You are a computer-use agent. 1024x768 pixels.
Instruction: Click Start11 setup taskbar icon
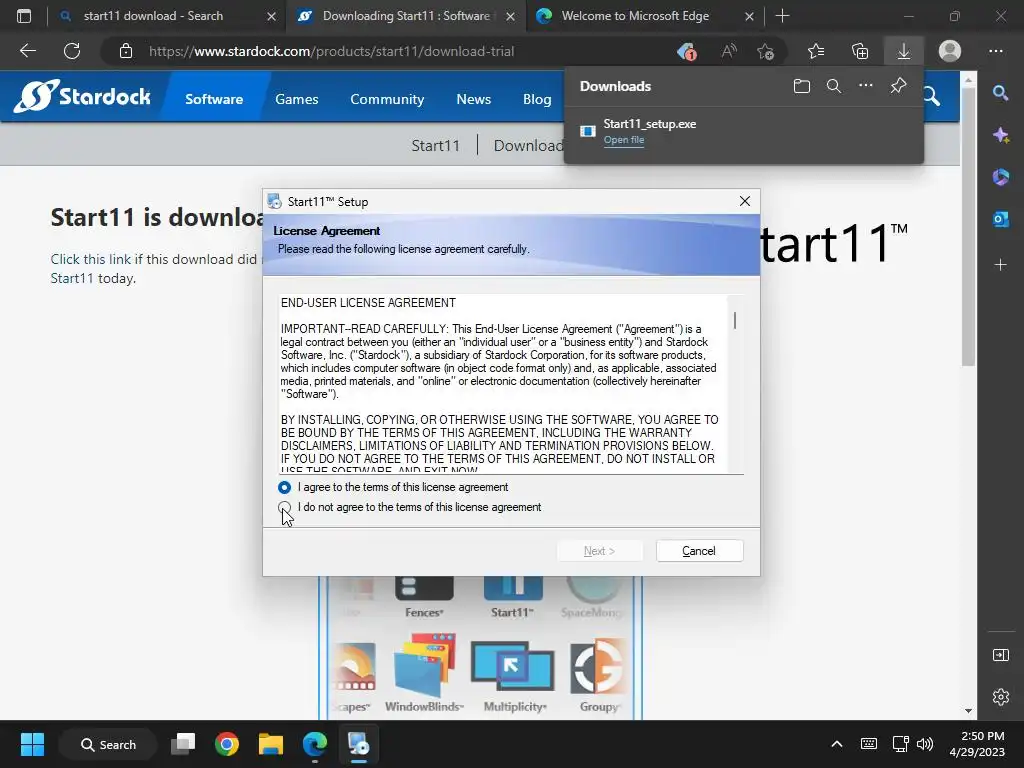pos(359,744)
